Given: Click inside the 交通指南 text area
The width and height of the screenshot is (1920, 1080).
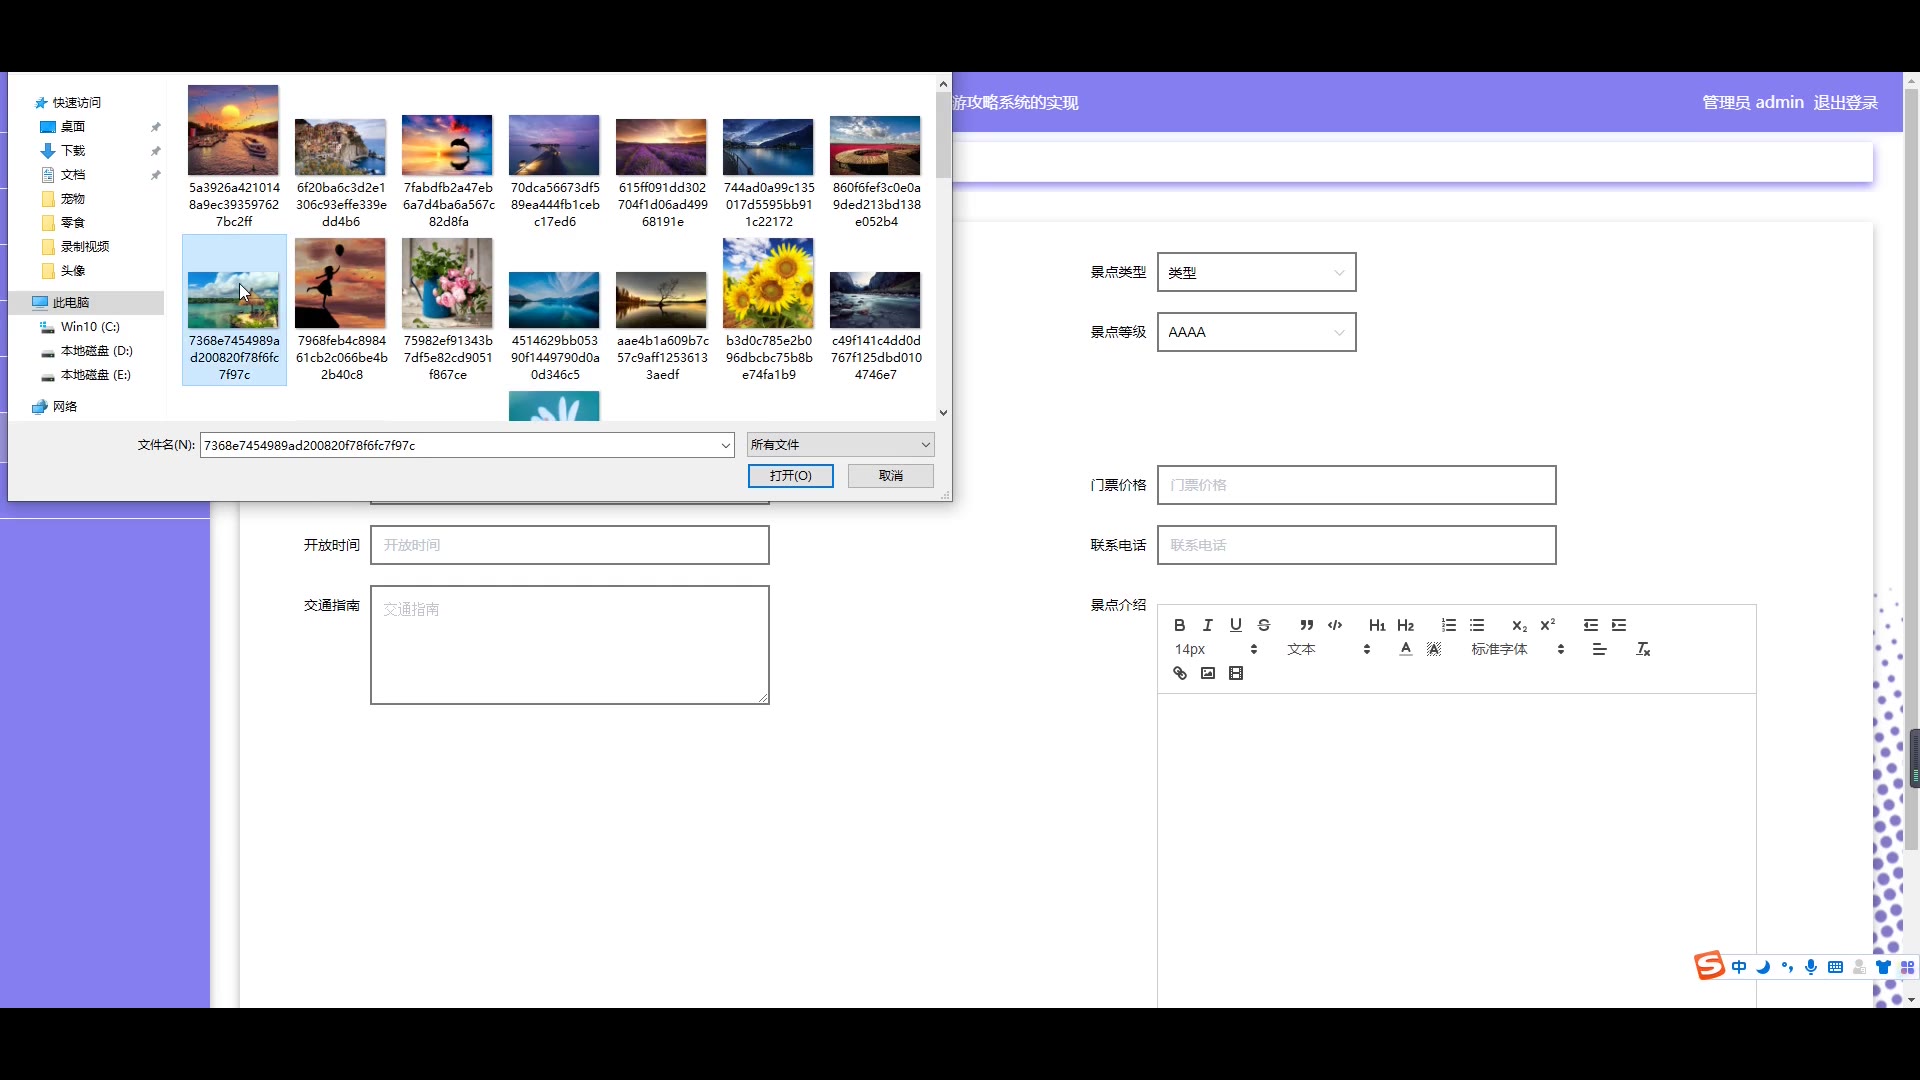Looking at the screenshot, I should tap(569, 645).
